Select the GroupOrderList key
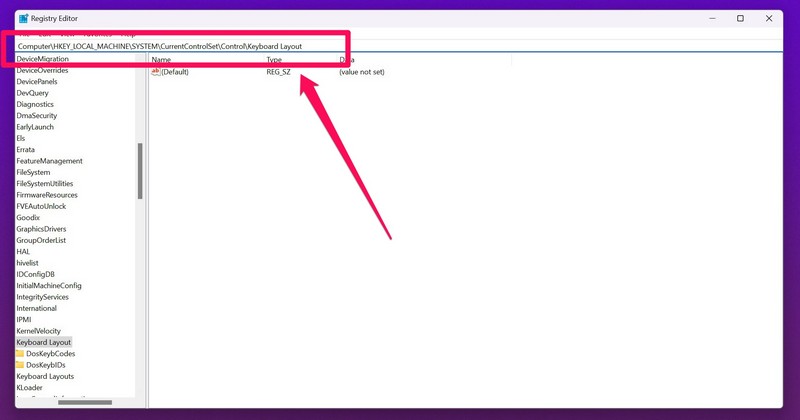 click(41, 240)
